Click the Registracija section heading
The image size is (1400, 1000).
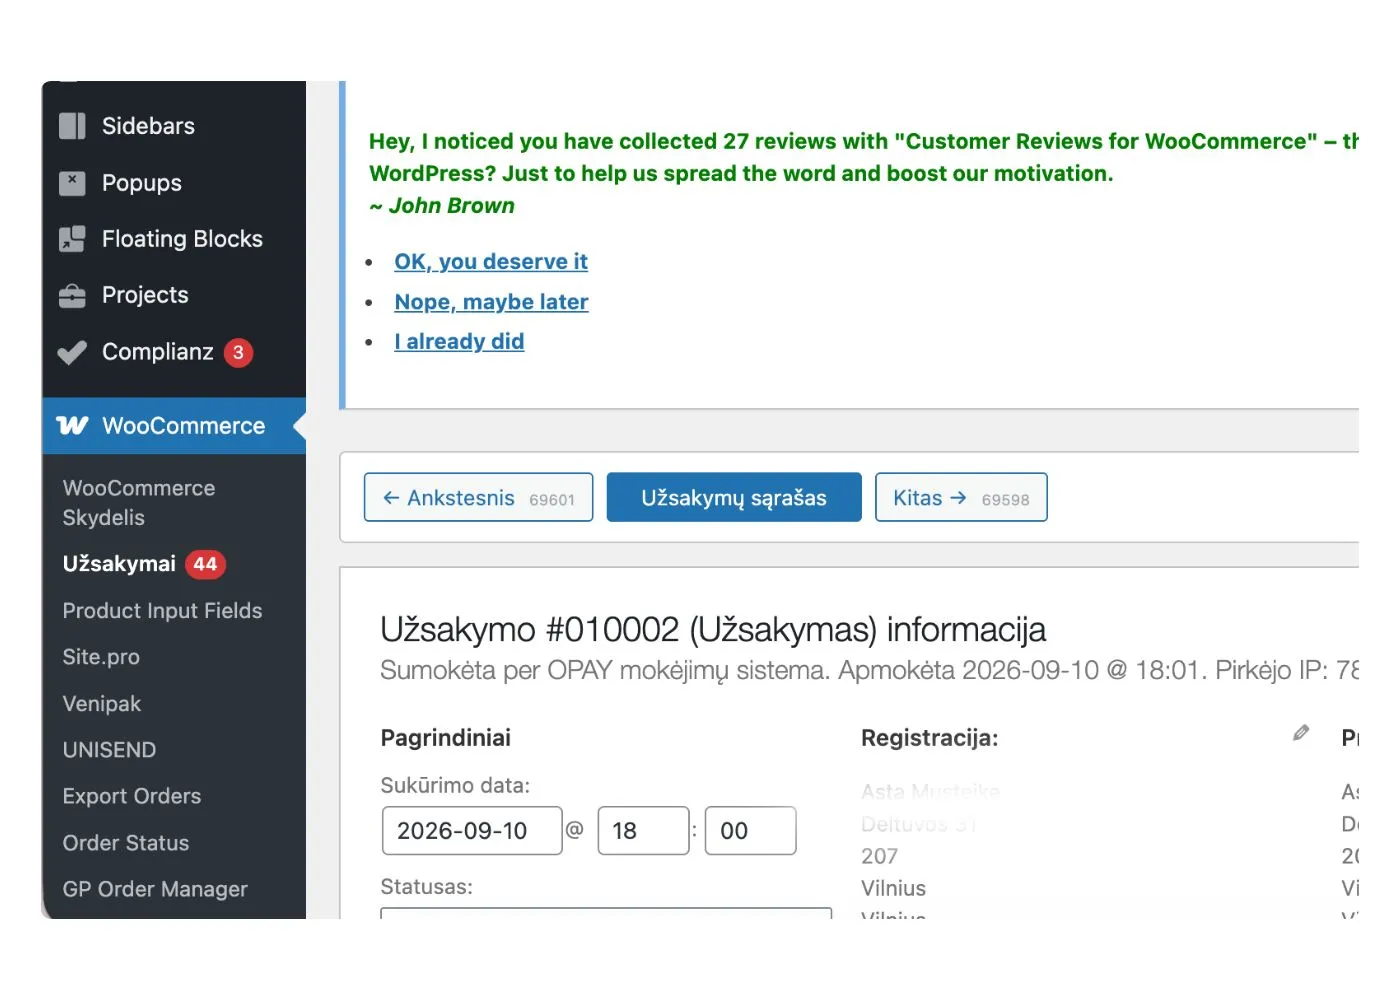[x=929, y=738]
